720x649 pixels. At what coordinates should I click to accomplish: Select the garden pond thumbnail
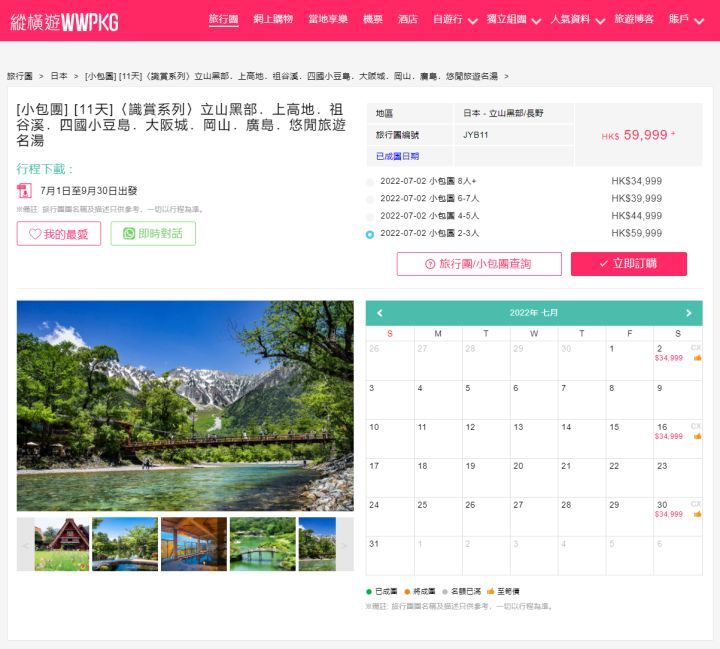pos(125,544)
